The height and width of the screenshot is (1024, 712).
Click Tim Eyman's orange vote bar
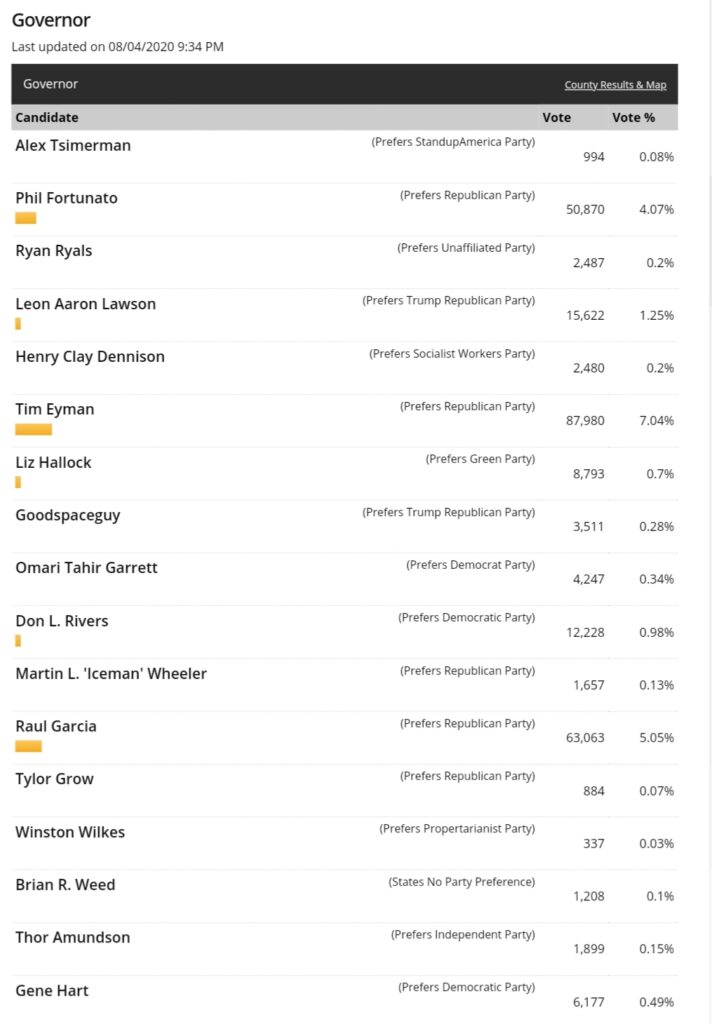(x=33, y=430)
